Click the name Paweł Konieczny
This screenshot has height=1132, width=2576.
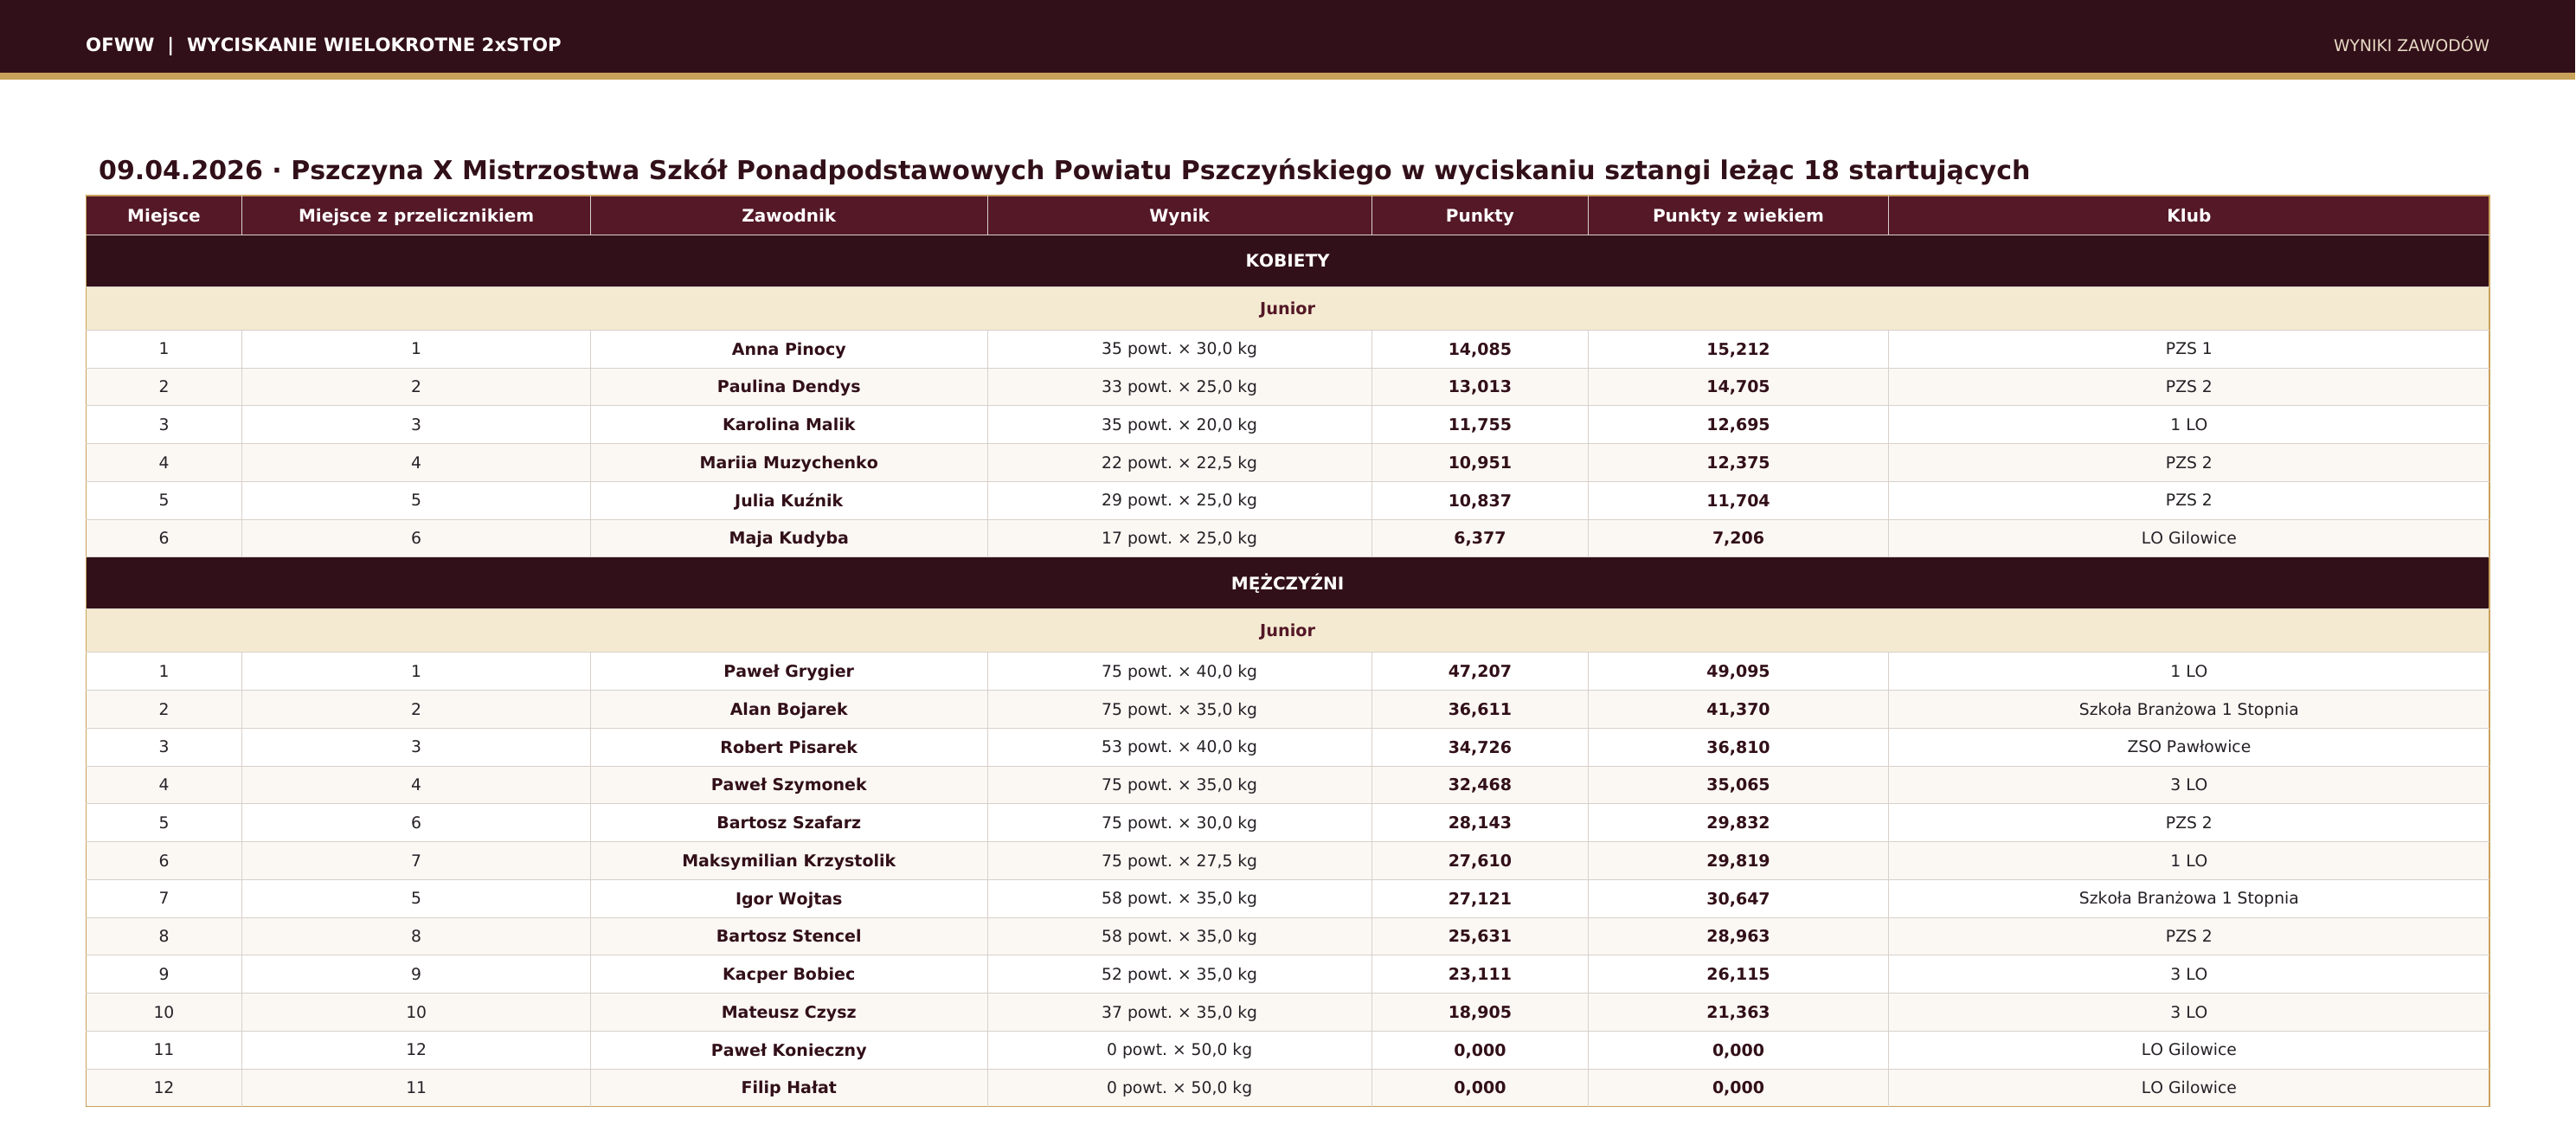click(789, 1051)
